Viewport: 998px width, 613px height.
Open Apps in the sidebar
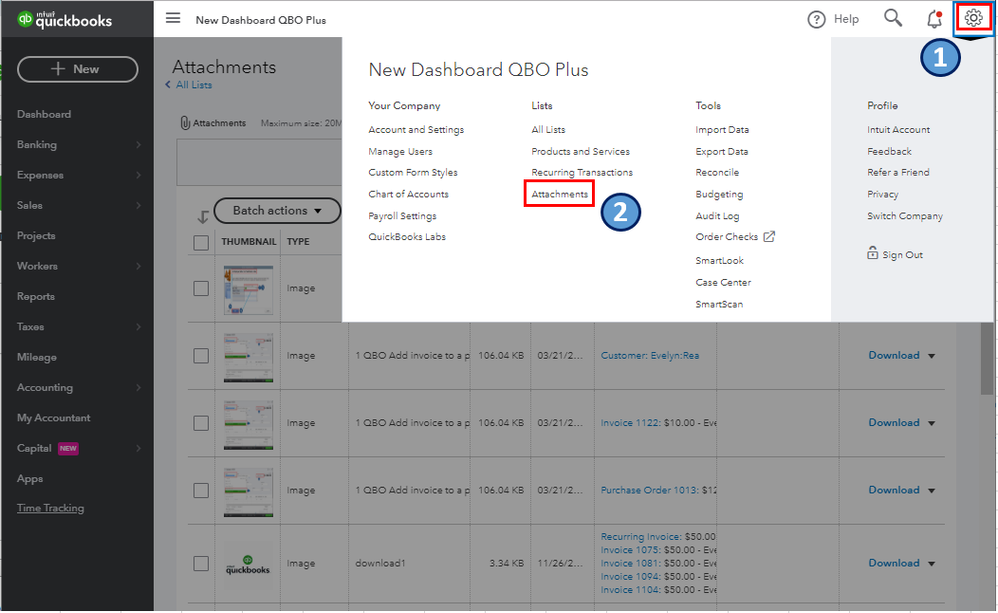(30, 479)
